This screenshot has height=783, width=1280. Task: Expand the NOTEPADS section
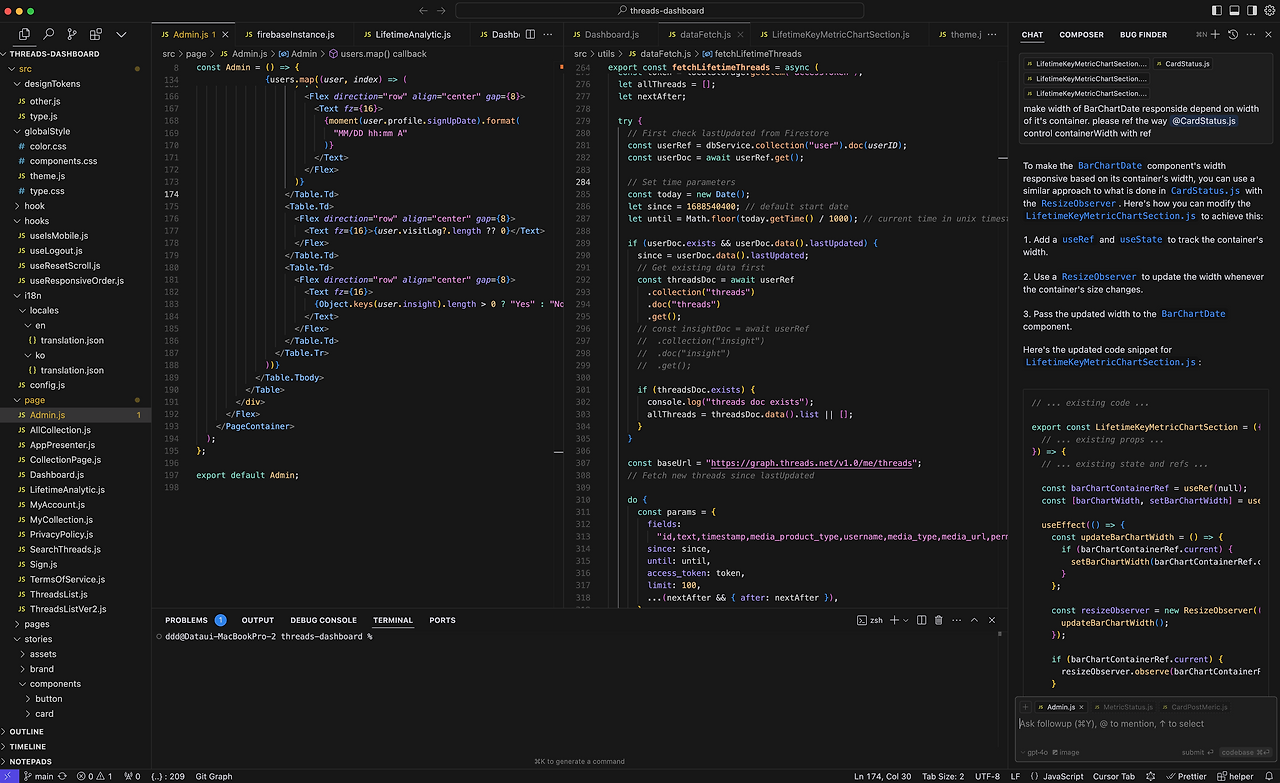pos(75,762)
